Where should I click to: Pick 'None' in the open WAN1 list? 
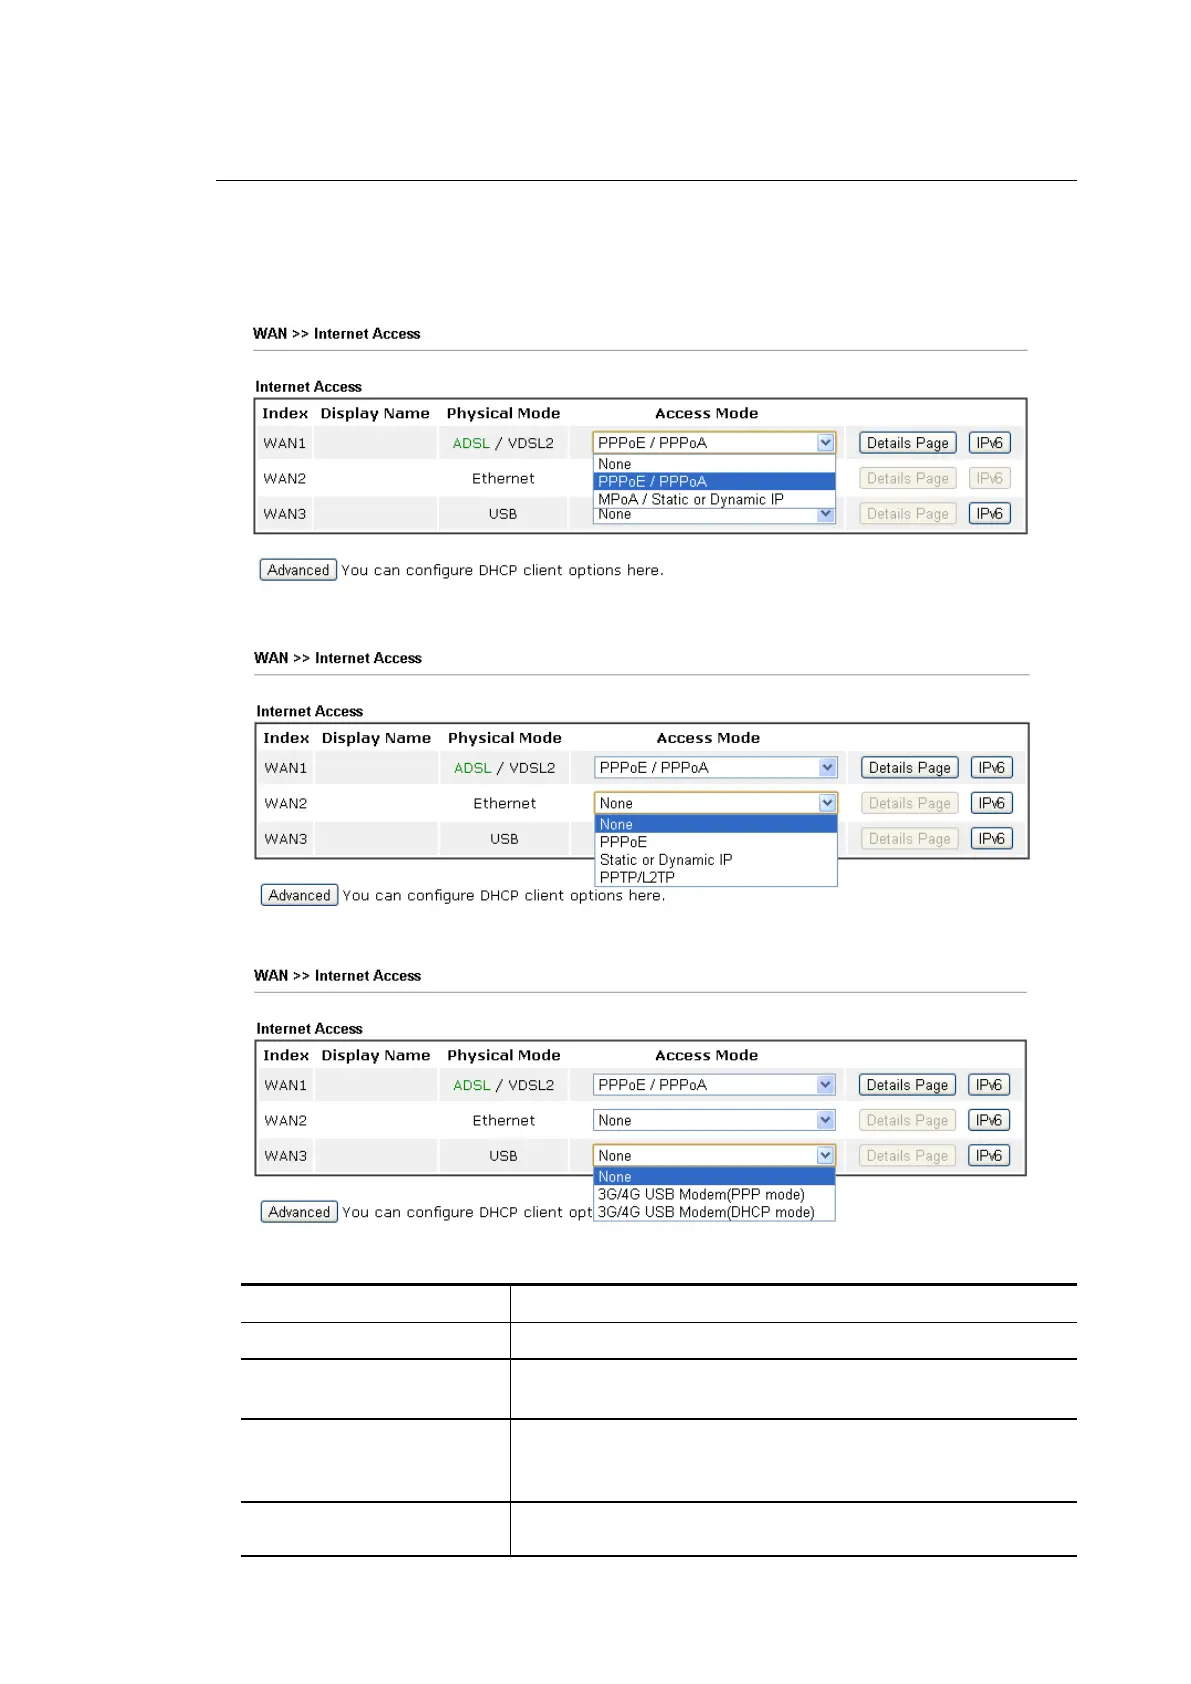coord(714,464)
